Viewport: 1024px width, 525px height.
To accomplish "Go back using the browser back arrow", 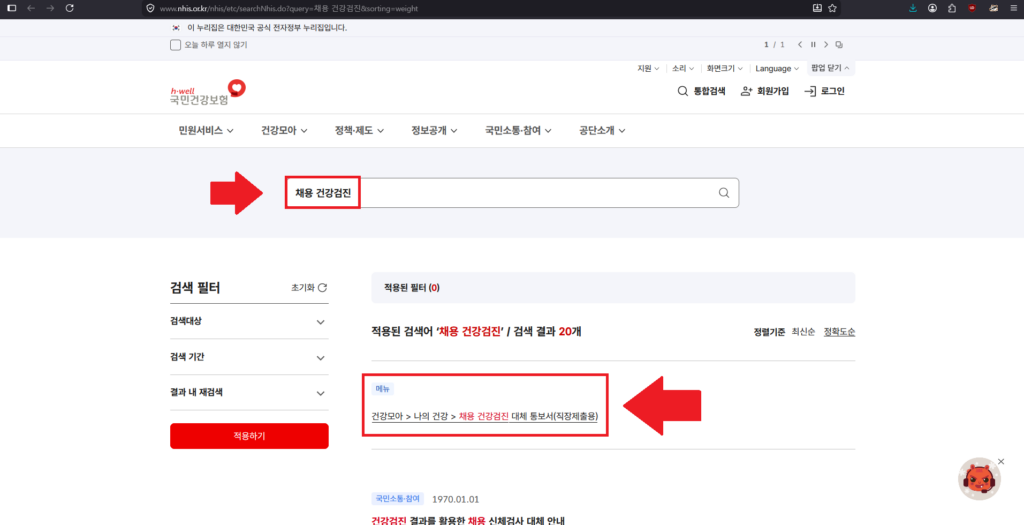I will click(x=31, y=8).
